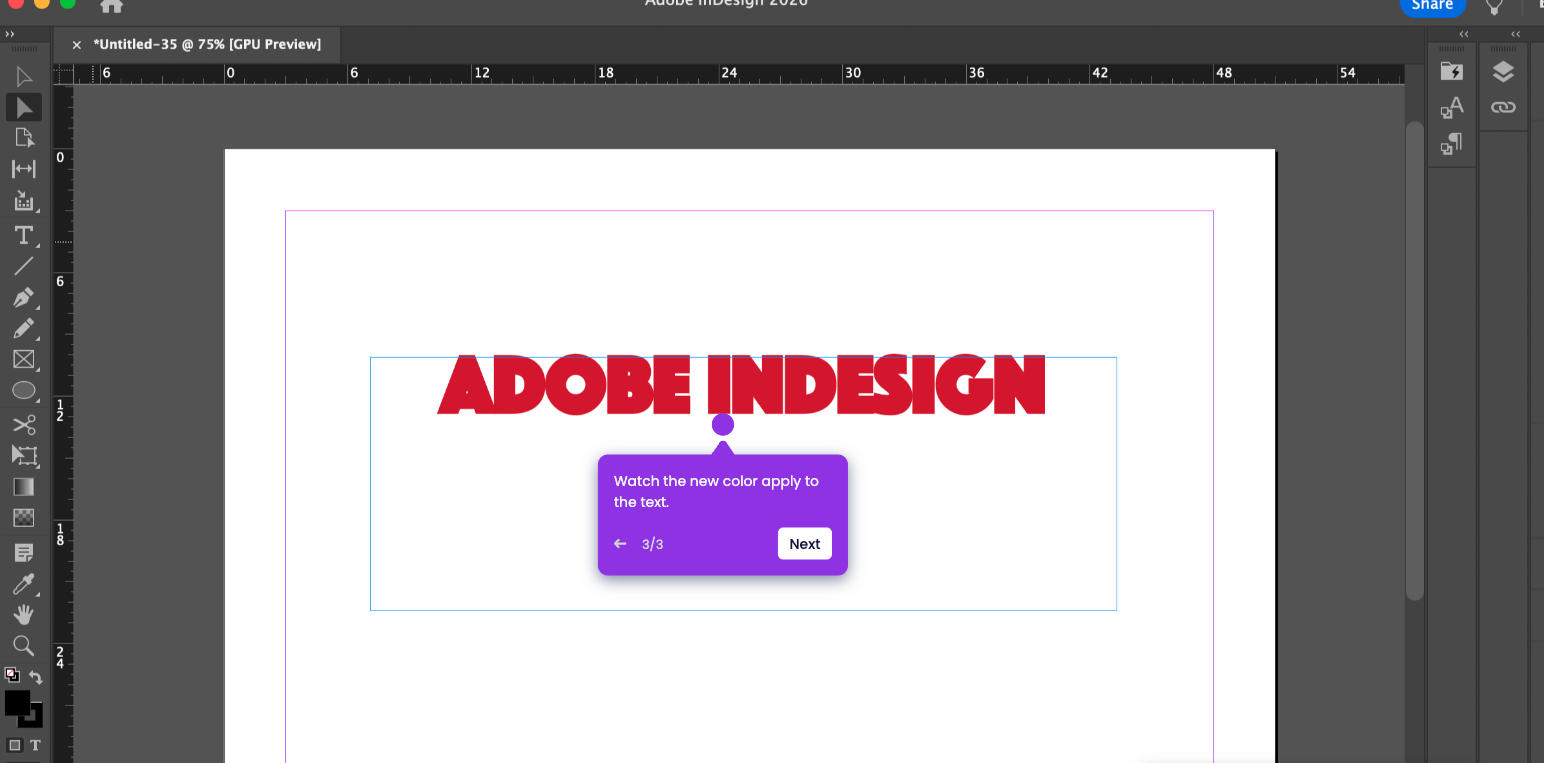Image resolution: width=1544 pixels, height=763 pixels.
Task: Select the Gradient Swatch tool
Action: [24, 487]
